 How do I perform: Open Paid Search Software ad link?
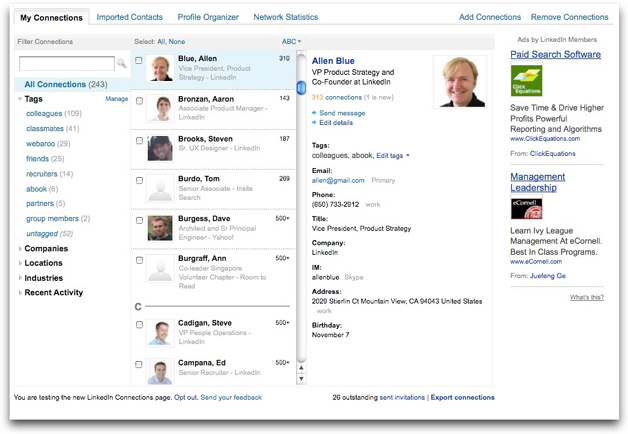click(x=556, y=54)
